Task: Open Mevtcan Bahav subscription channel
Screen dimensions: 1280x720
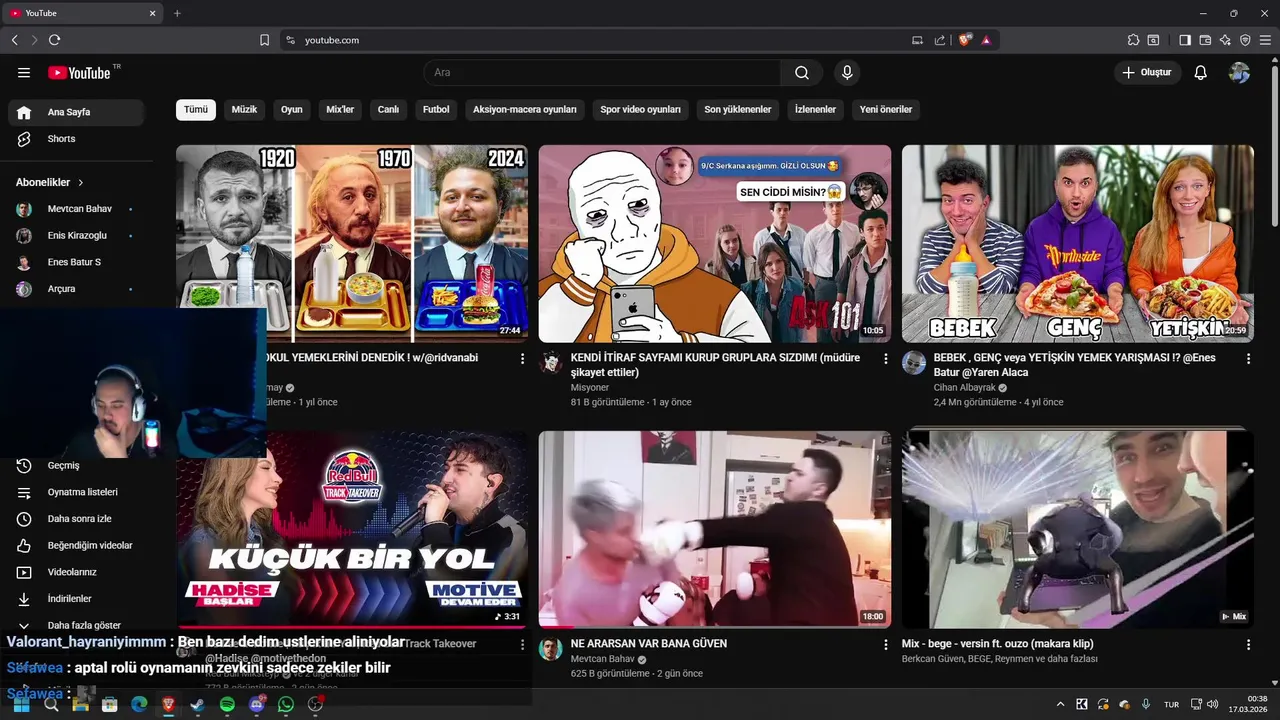Action: pyautogui.click(x=76, y=209)
